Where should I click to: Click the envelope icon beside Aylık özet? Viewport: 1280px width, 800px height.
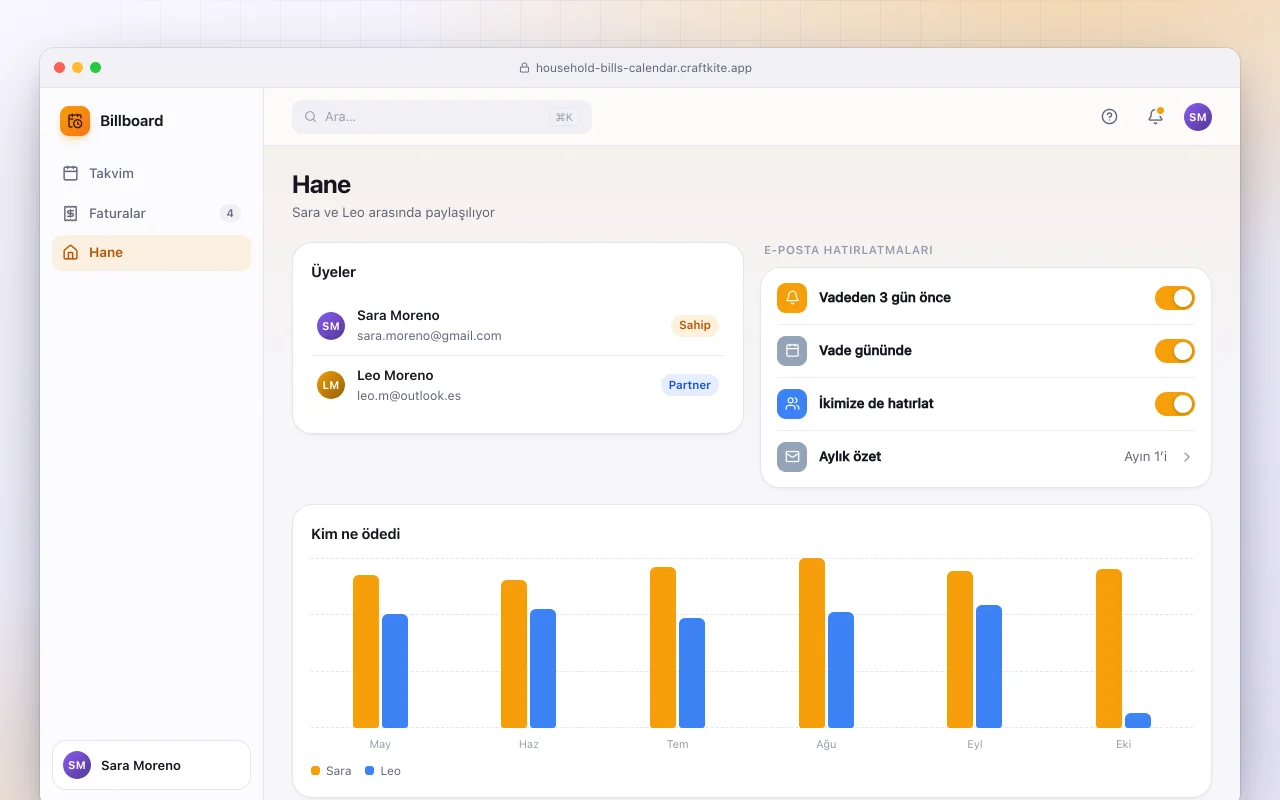pos(792,457)
